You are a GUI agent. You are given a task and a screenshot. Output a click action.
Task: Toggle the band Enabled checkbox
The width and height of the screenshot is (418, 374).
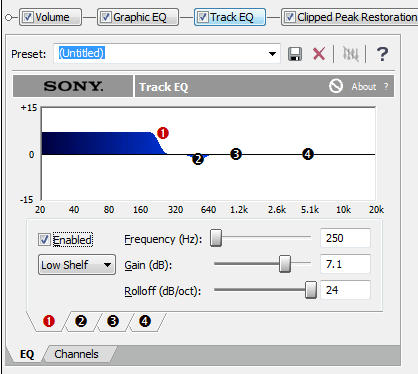44,240
